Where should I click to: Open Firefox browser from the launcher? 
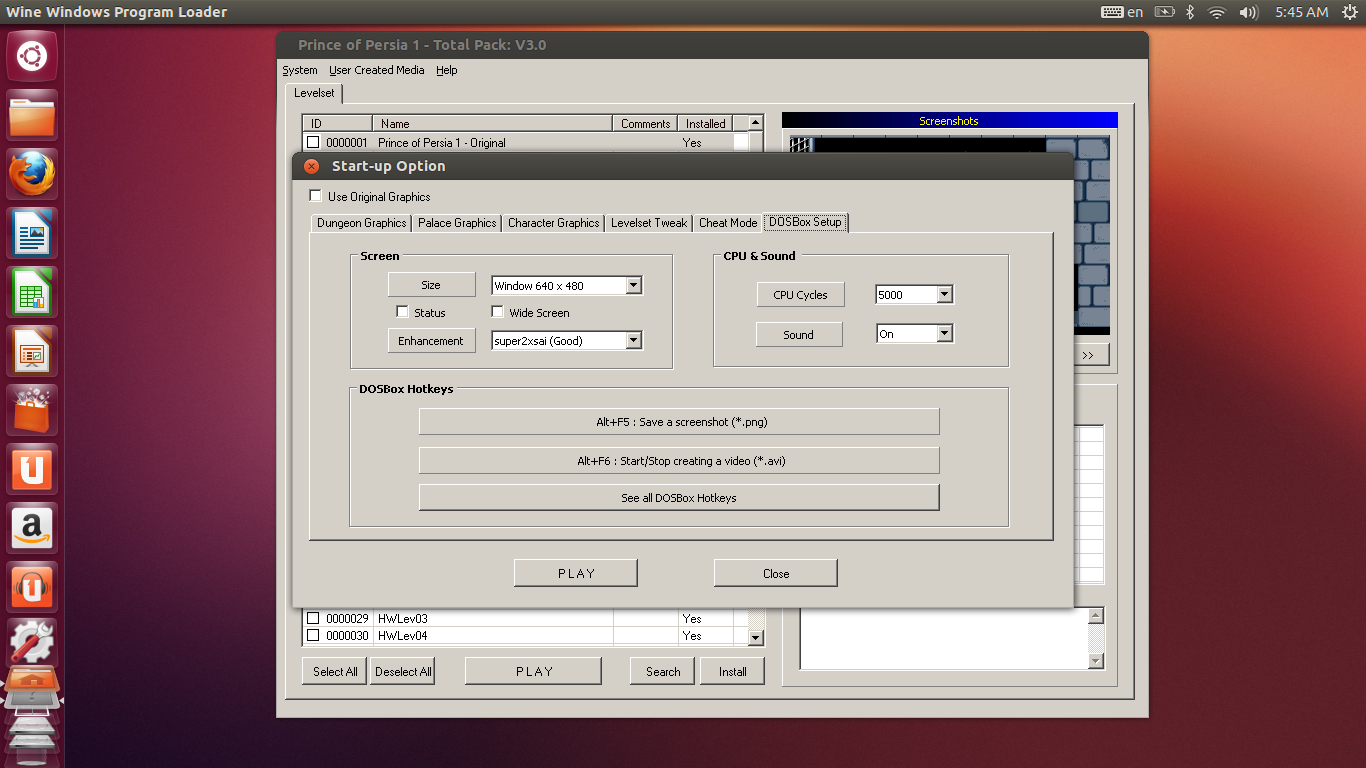pyautogui.click(x=32, y=176)
